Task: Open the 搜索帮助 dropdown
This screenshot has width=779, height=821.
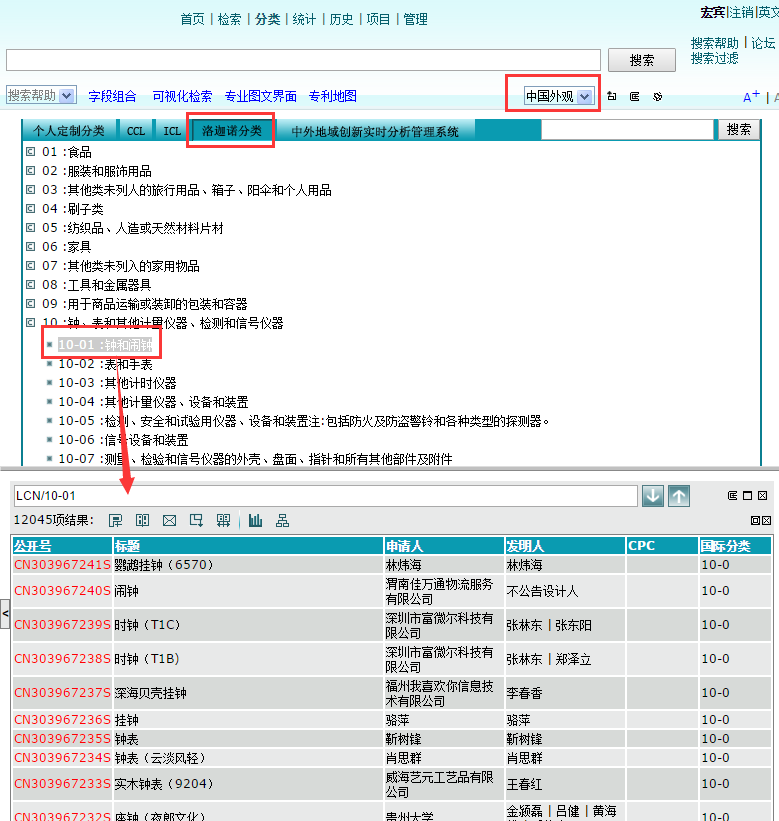Action: click(x=67, y=95)
